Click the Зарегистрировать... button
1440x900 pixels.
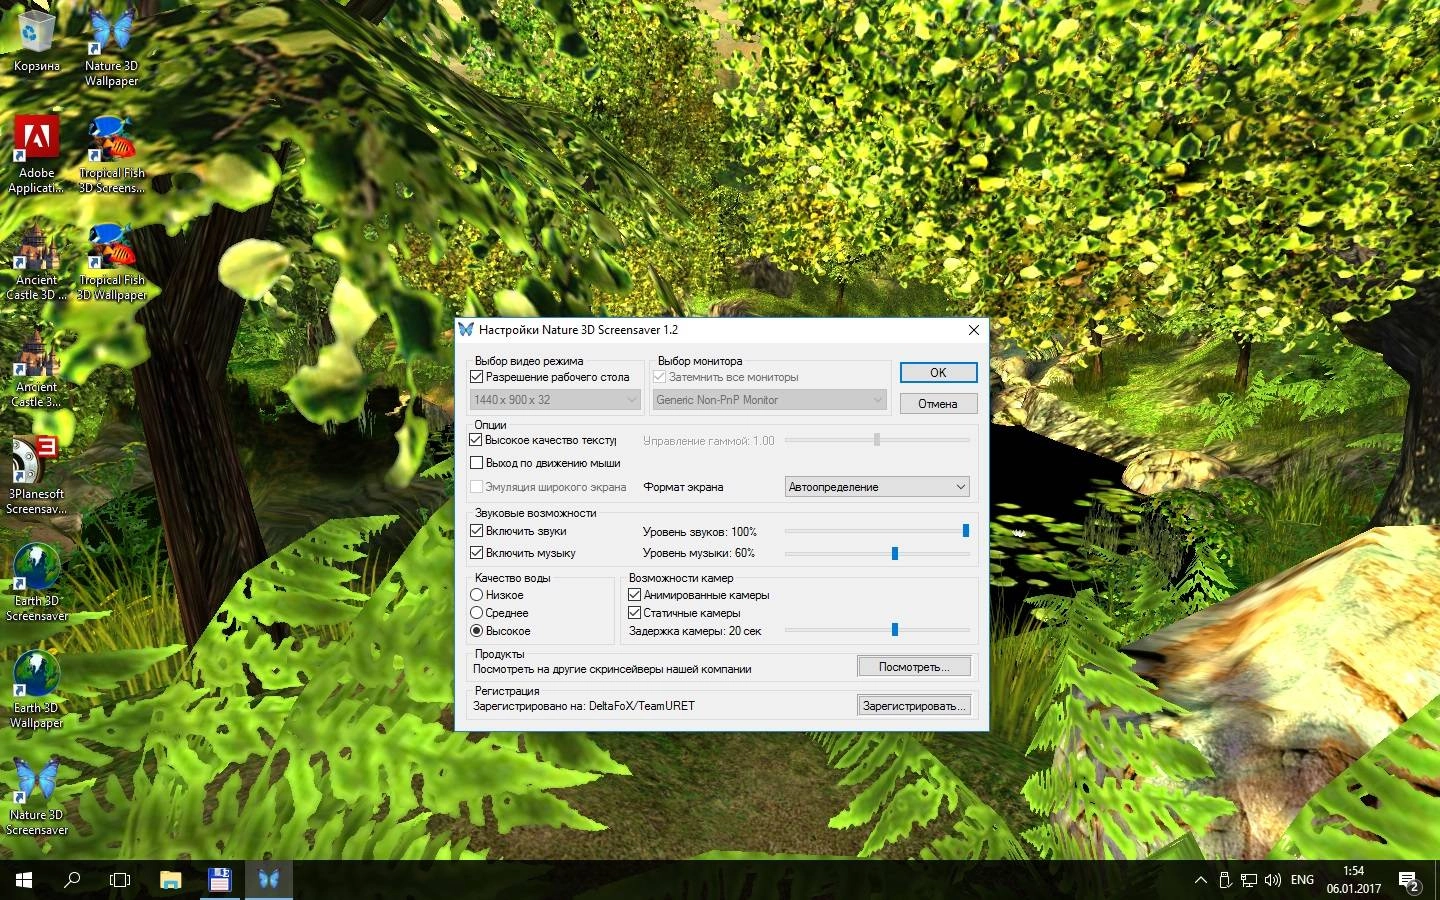pyautogui.click(x=914, y=706)
